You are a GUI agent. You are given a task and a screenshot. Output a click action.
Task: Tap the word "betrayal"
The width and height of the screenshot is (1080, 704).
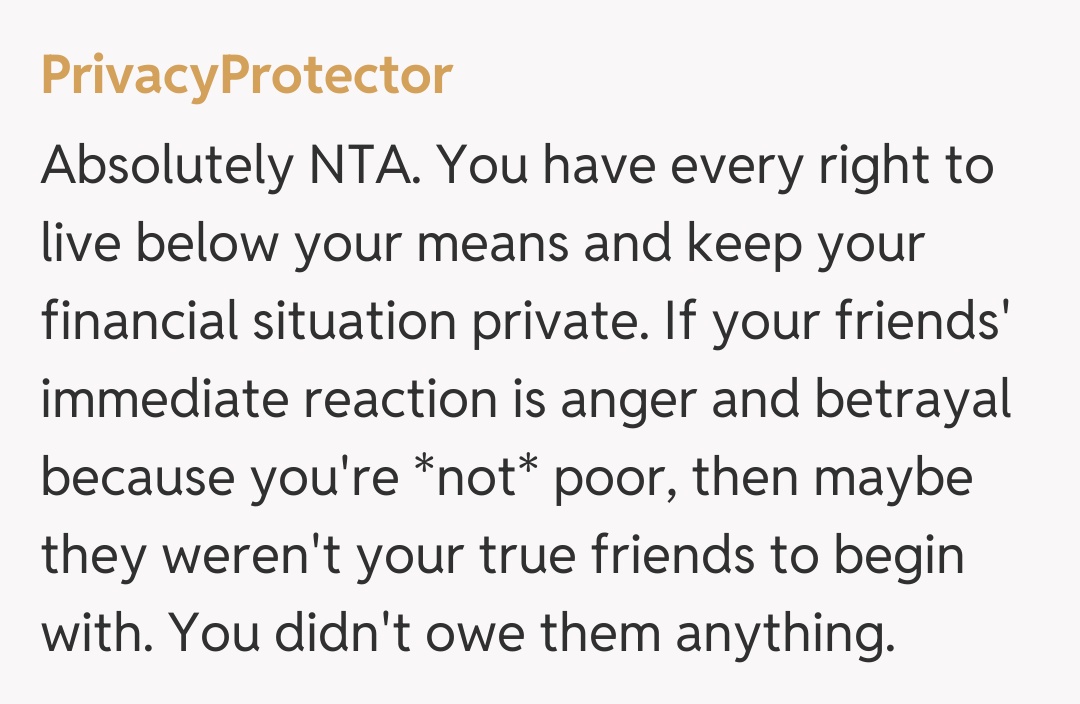(912, 400)
